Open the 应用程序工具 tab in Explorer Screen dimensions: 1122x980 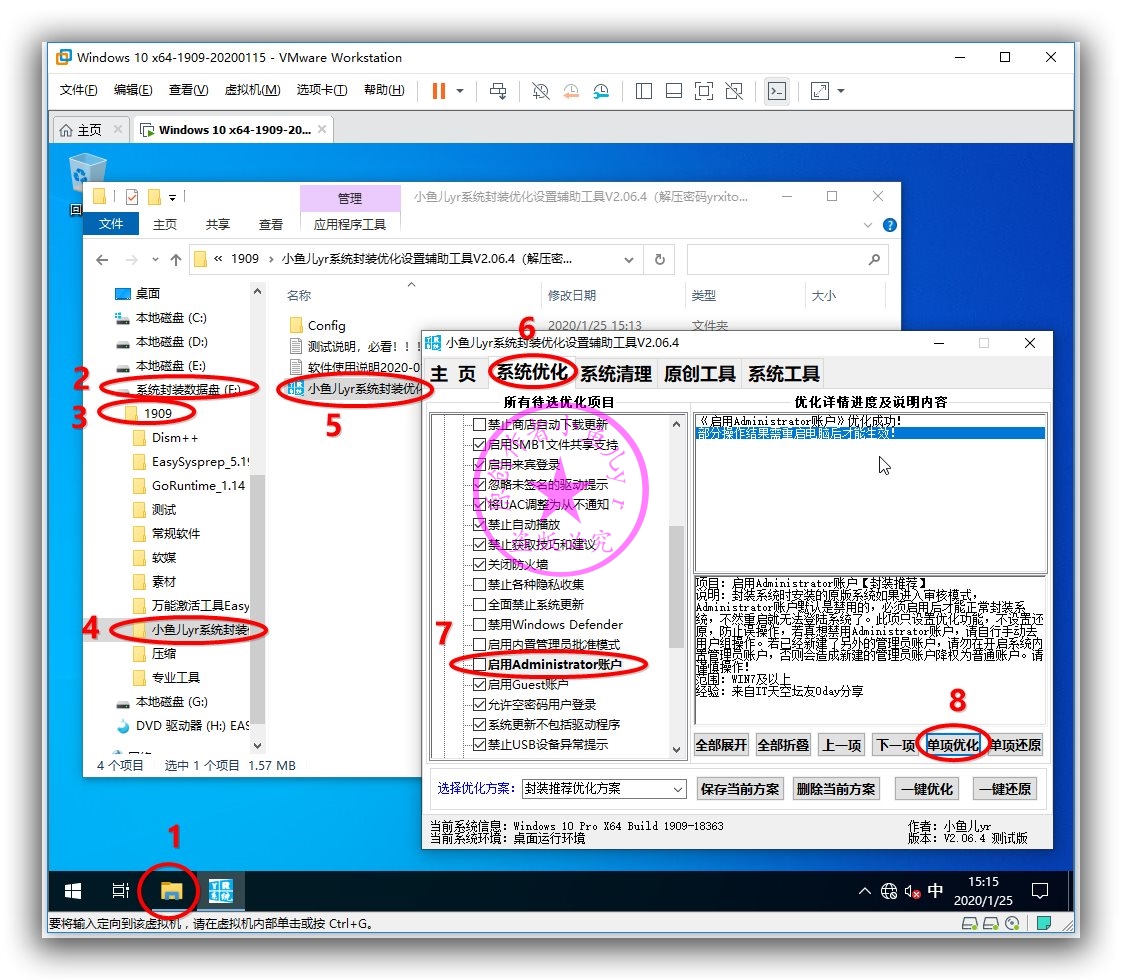click(x=349, y=225)
